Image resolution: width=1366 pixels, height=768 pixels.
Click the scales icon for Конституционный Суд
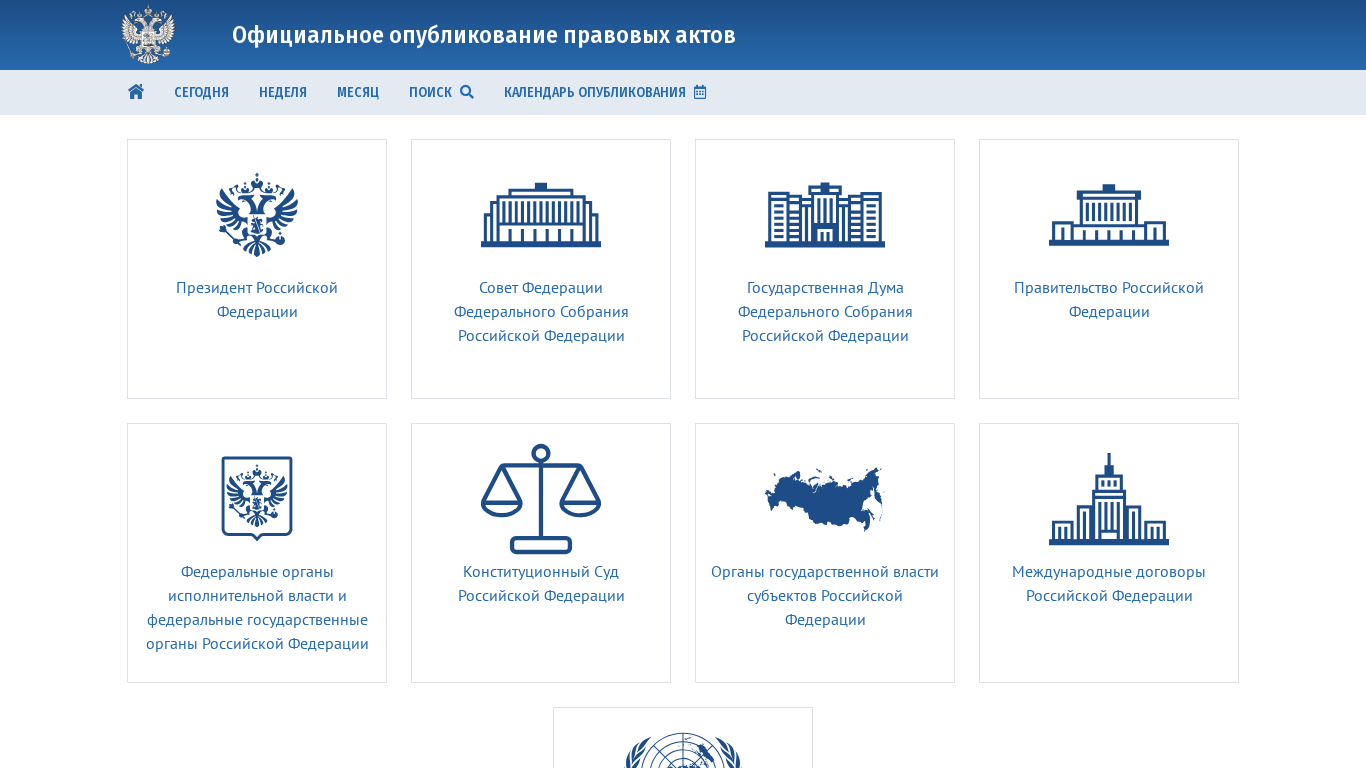(541, 499)
